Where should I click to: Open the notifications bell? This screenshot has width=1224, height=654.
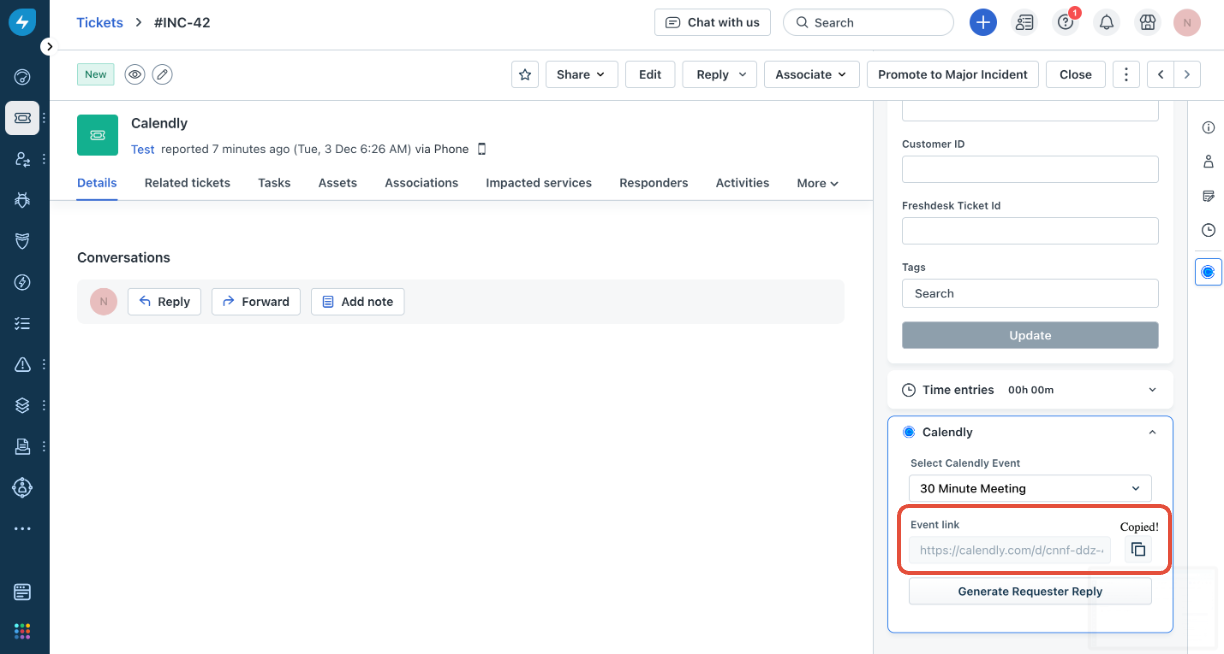[1106, 22]
